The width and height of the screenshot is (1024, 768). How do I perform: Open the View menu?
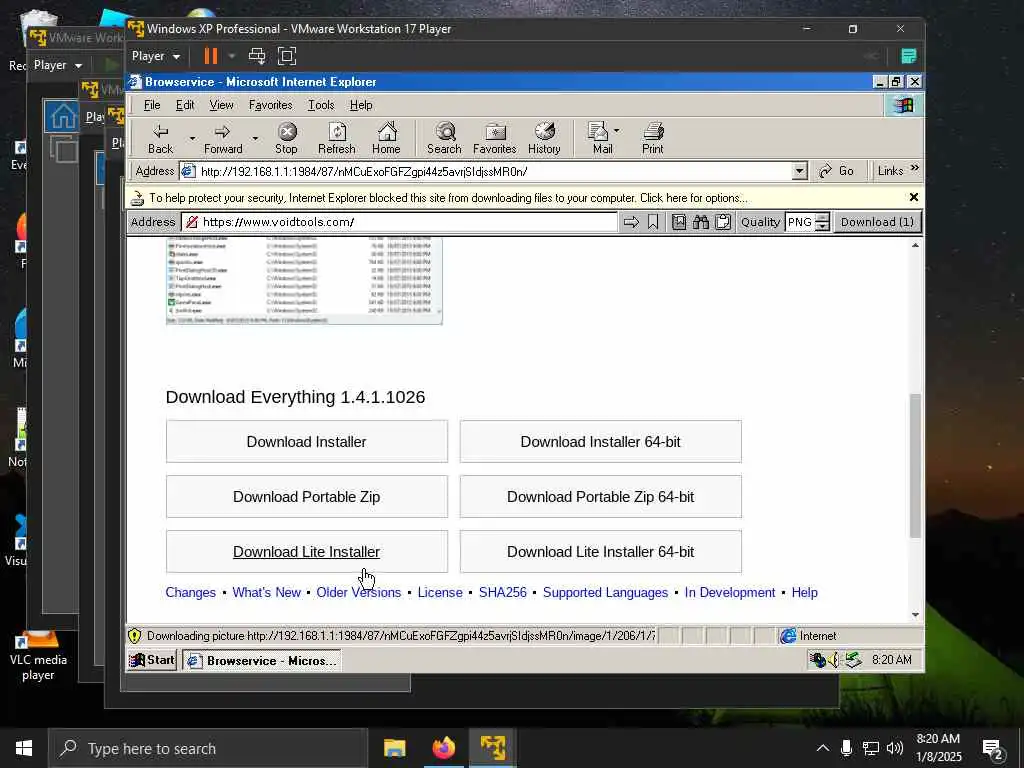(221, 105)
